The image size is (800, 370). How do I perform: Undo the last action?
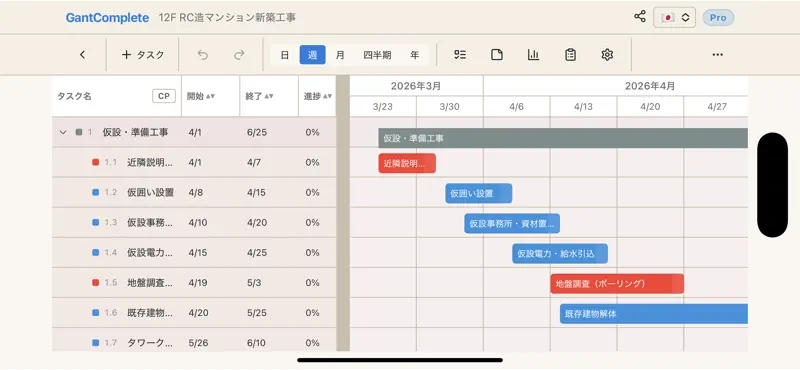(203, 55)
